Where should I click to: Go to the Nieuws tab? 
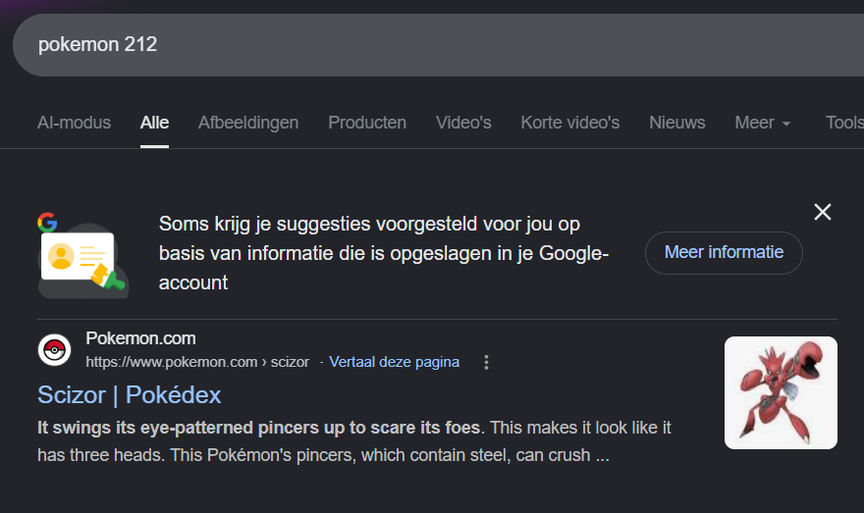(x=677, y=122)
